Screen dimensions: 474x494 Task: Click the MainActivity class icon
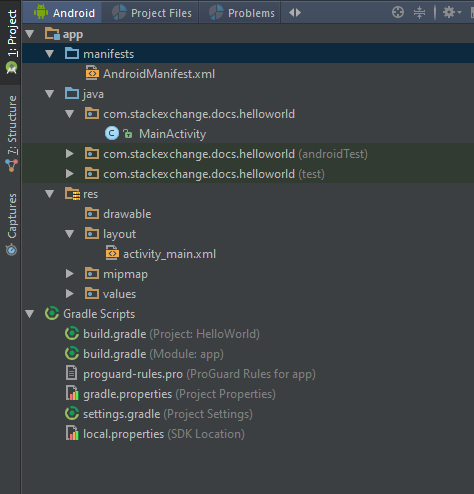tap(112, 134)
